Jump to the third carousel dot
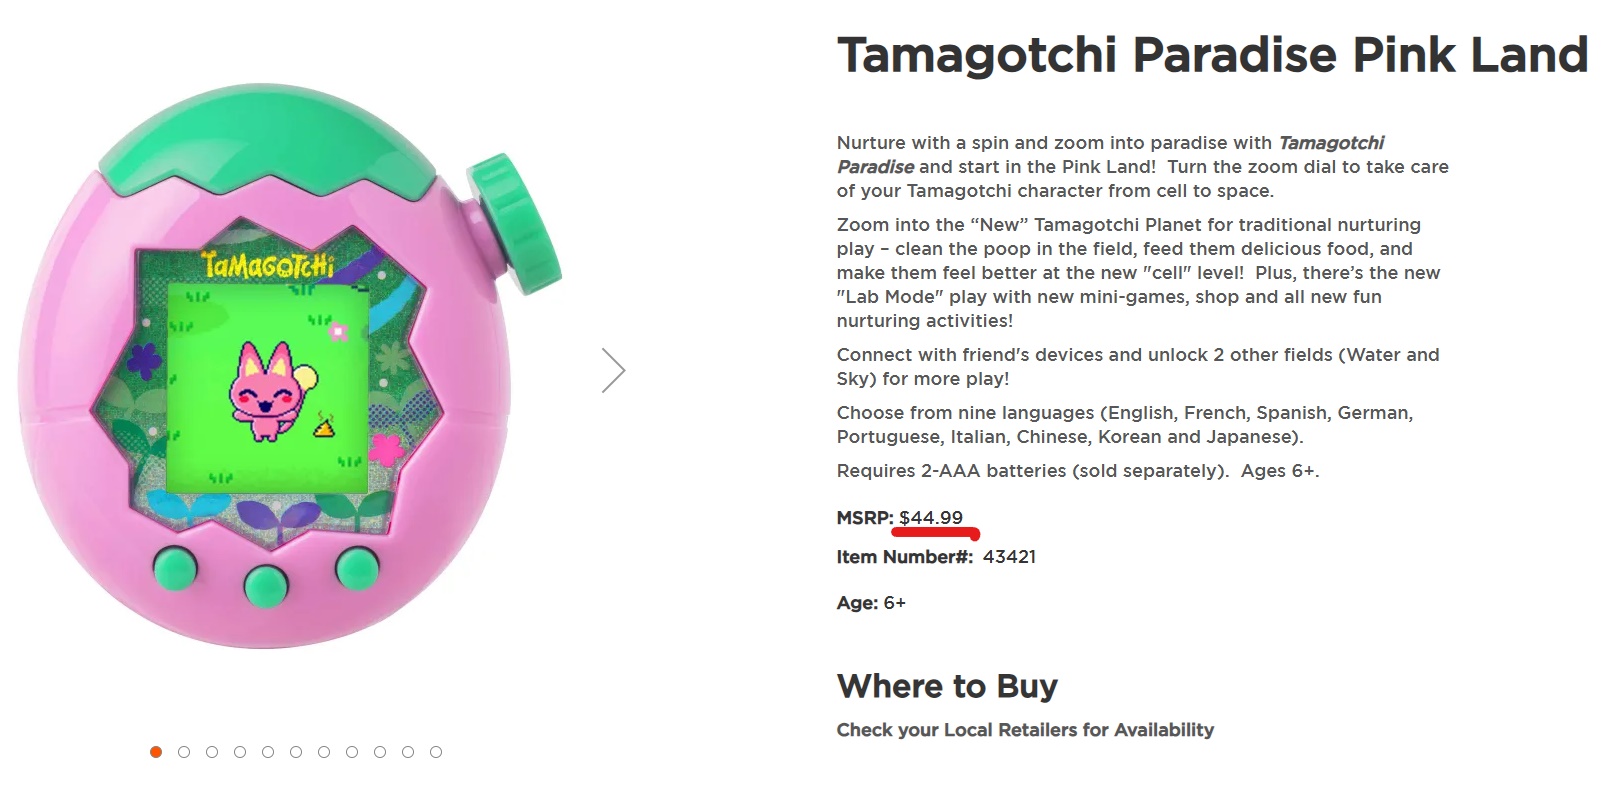 point(212,752)
